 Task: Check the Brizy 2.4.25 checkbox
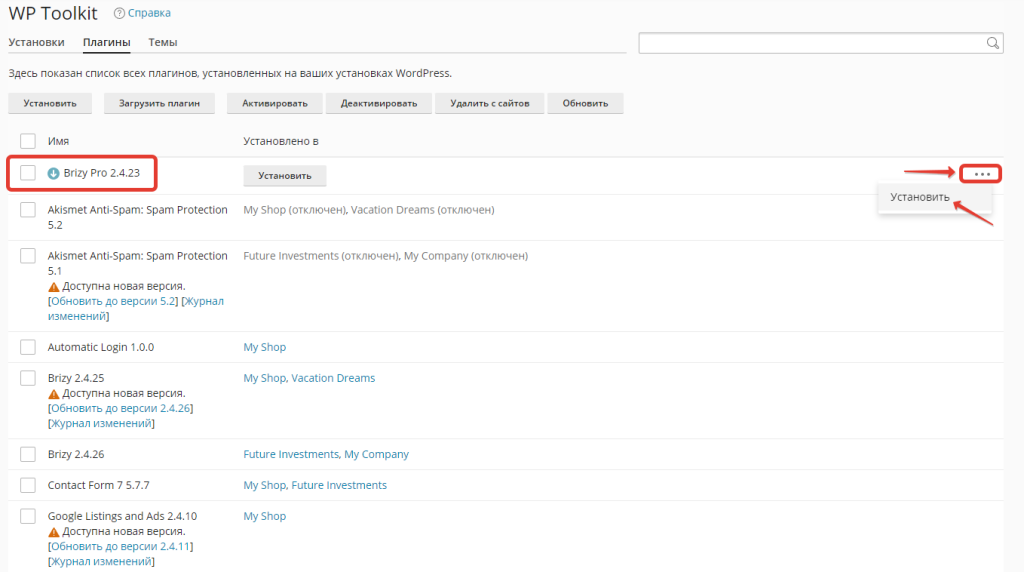coord(27,378)
